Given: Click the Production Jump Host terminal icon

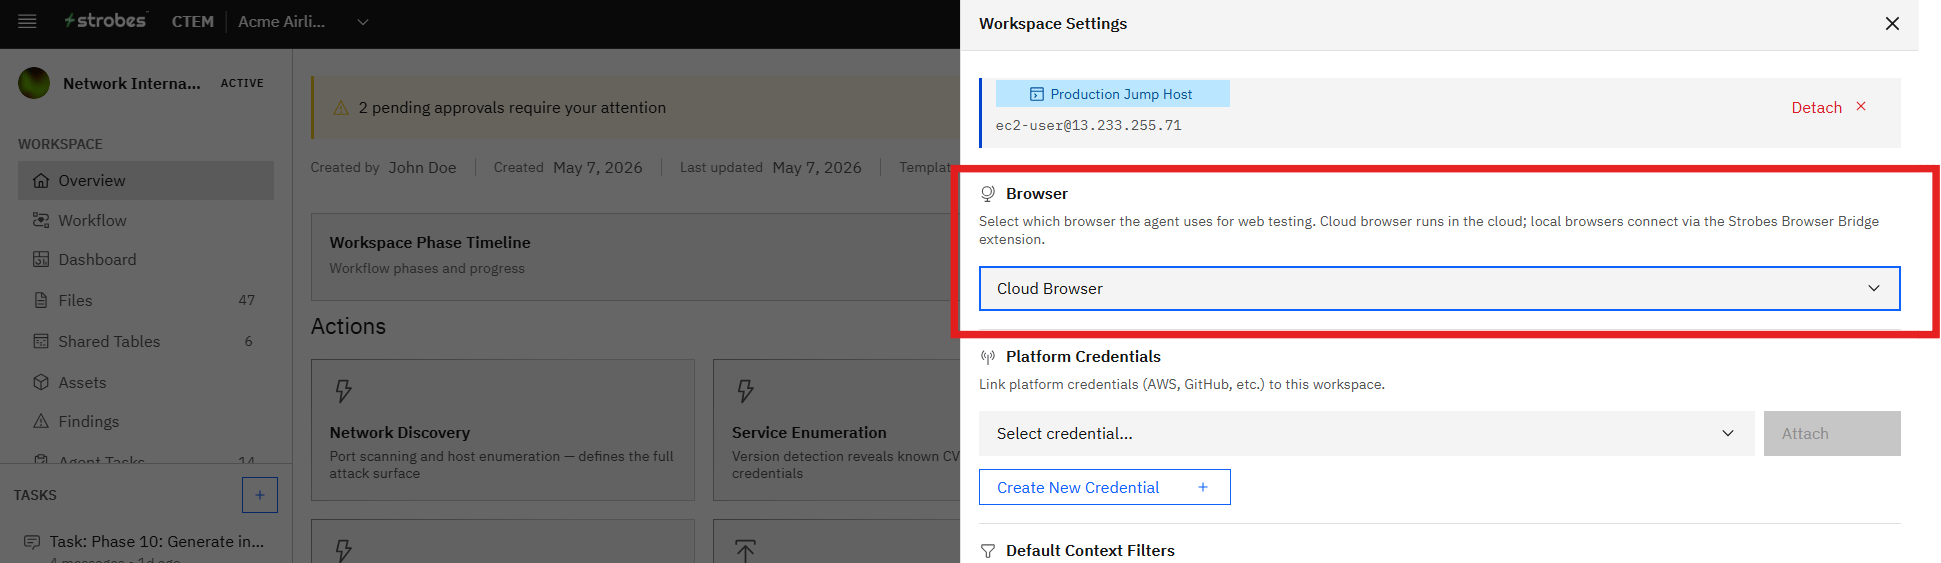Looking at the screenshot, I should point(1037,94).
